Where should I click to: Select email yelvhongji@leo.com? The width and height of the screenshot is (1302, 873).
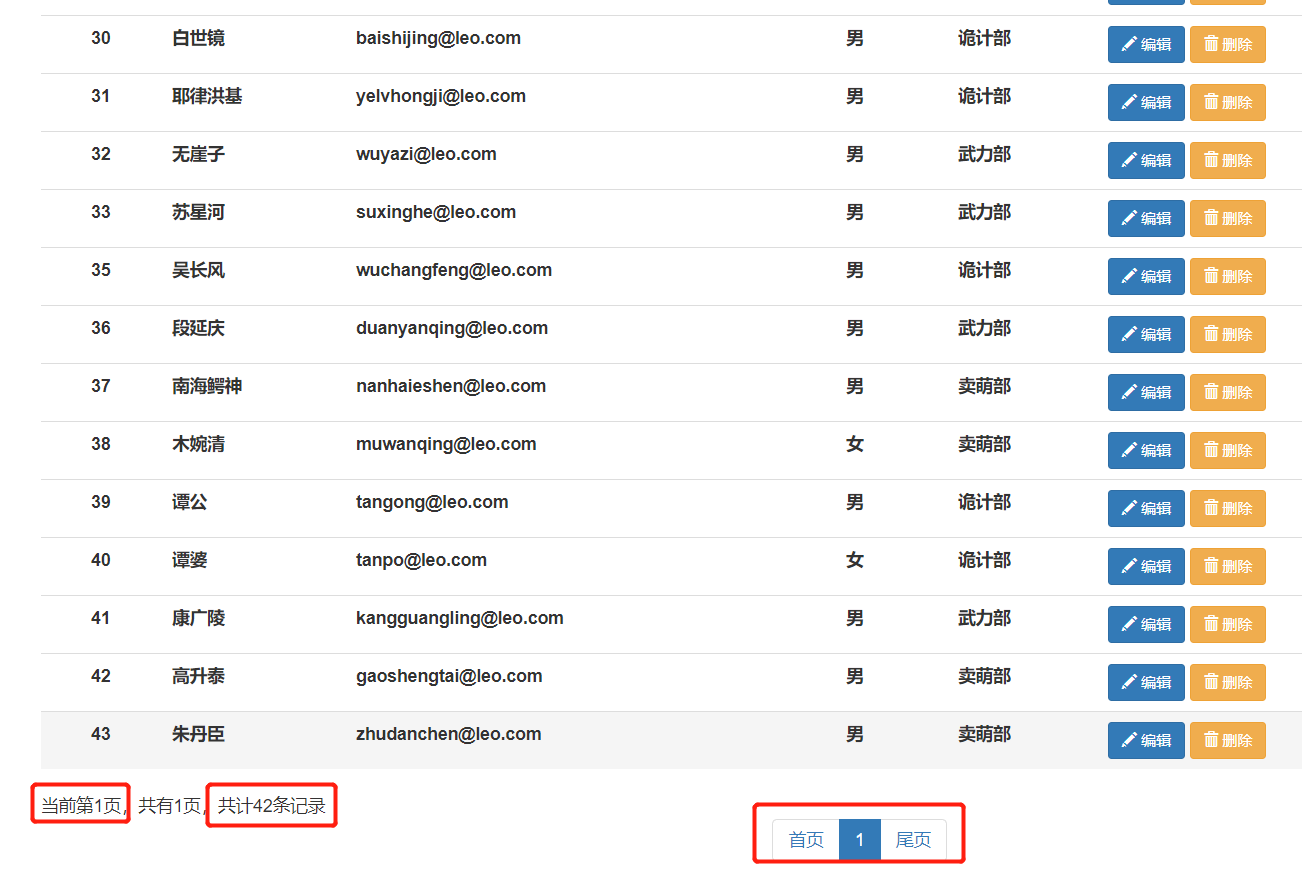coord(441,96)
